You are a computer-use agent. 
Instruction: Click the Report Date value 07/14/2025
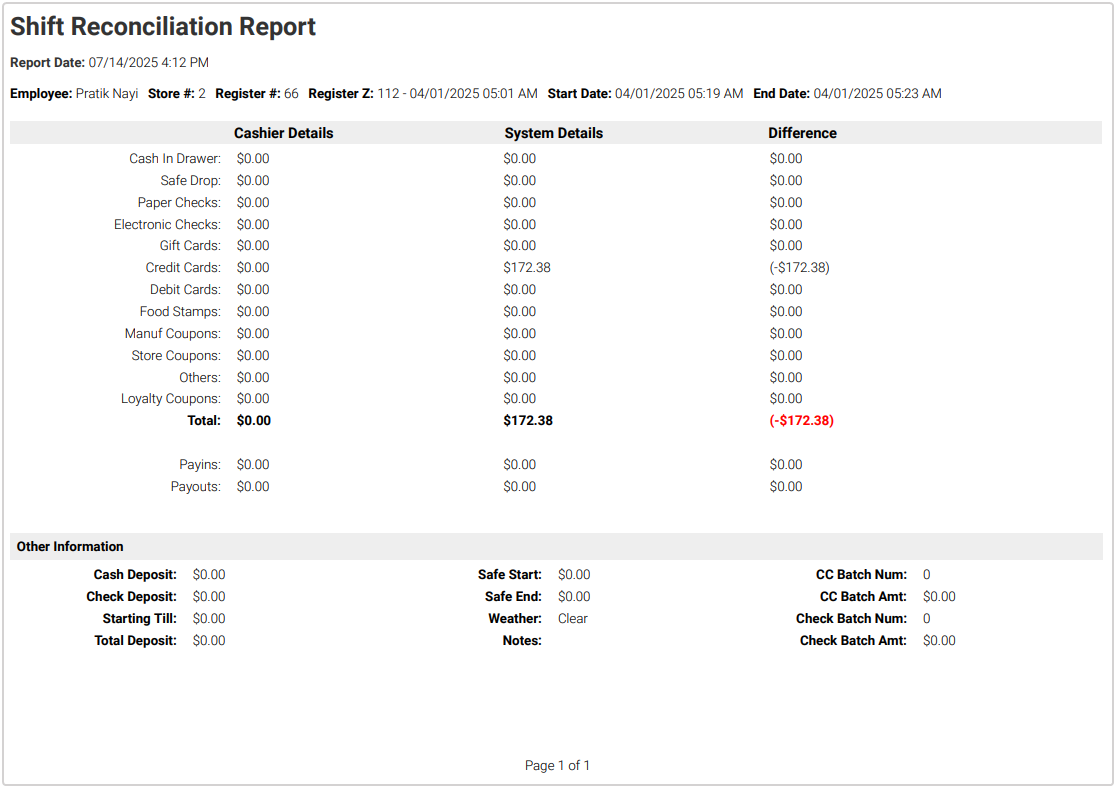(148, 62)
